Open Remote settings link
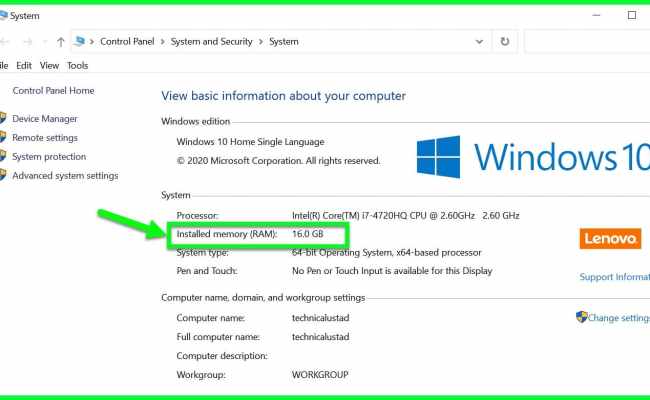The height and width of the screenshot is (400, 650). pos(45,138)
